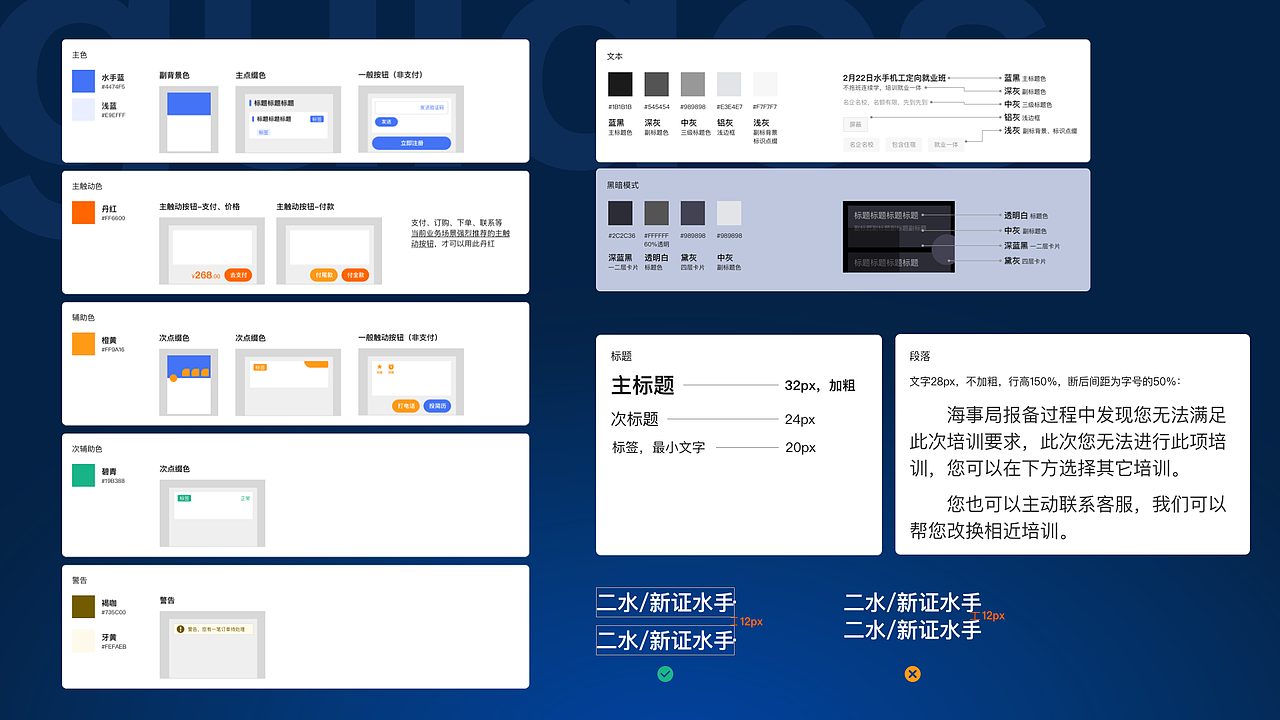Toggle the 包含住宿 tag chip
This screenshot has width=1280, height=720.
[905, 144]
